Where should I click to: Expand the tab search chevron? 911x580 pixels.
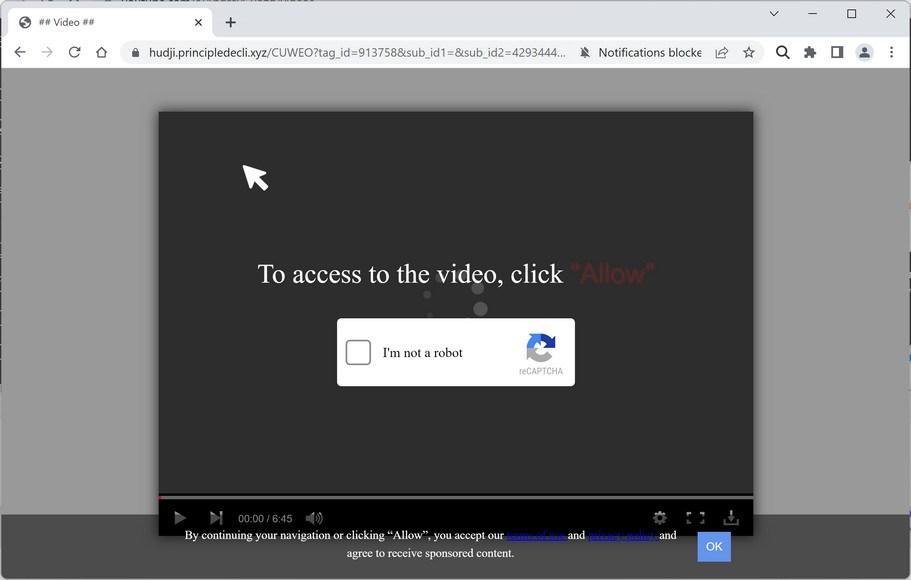774,13
